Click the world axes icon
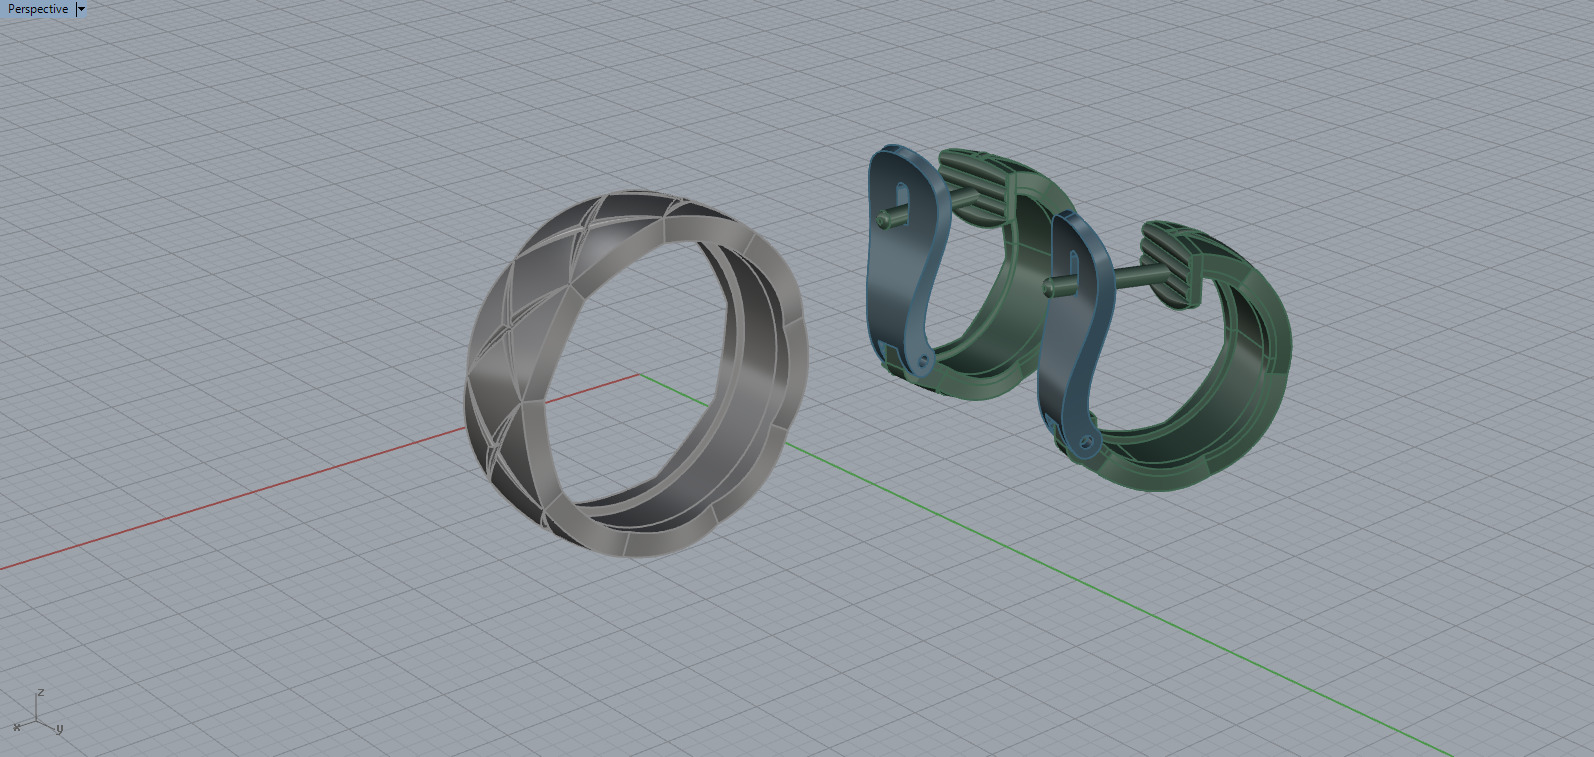This screenshot has height=757, width=1594. click(x=38, y=712)
